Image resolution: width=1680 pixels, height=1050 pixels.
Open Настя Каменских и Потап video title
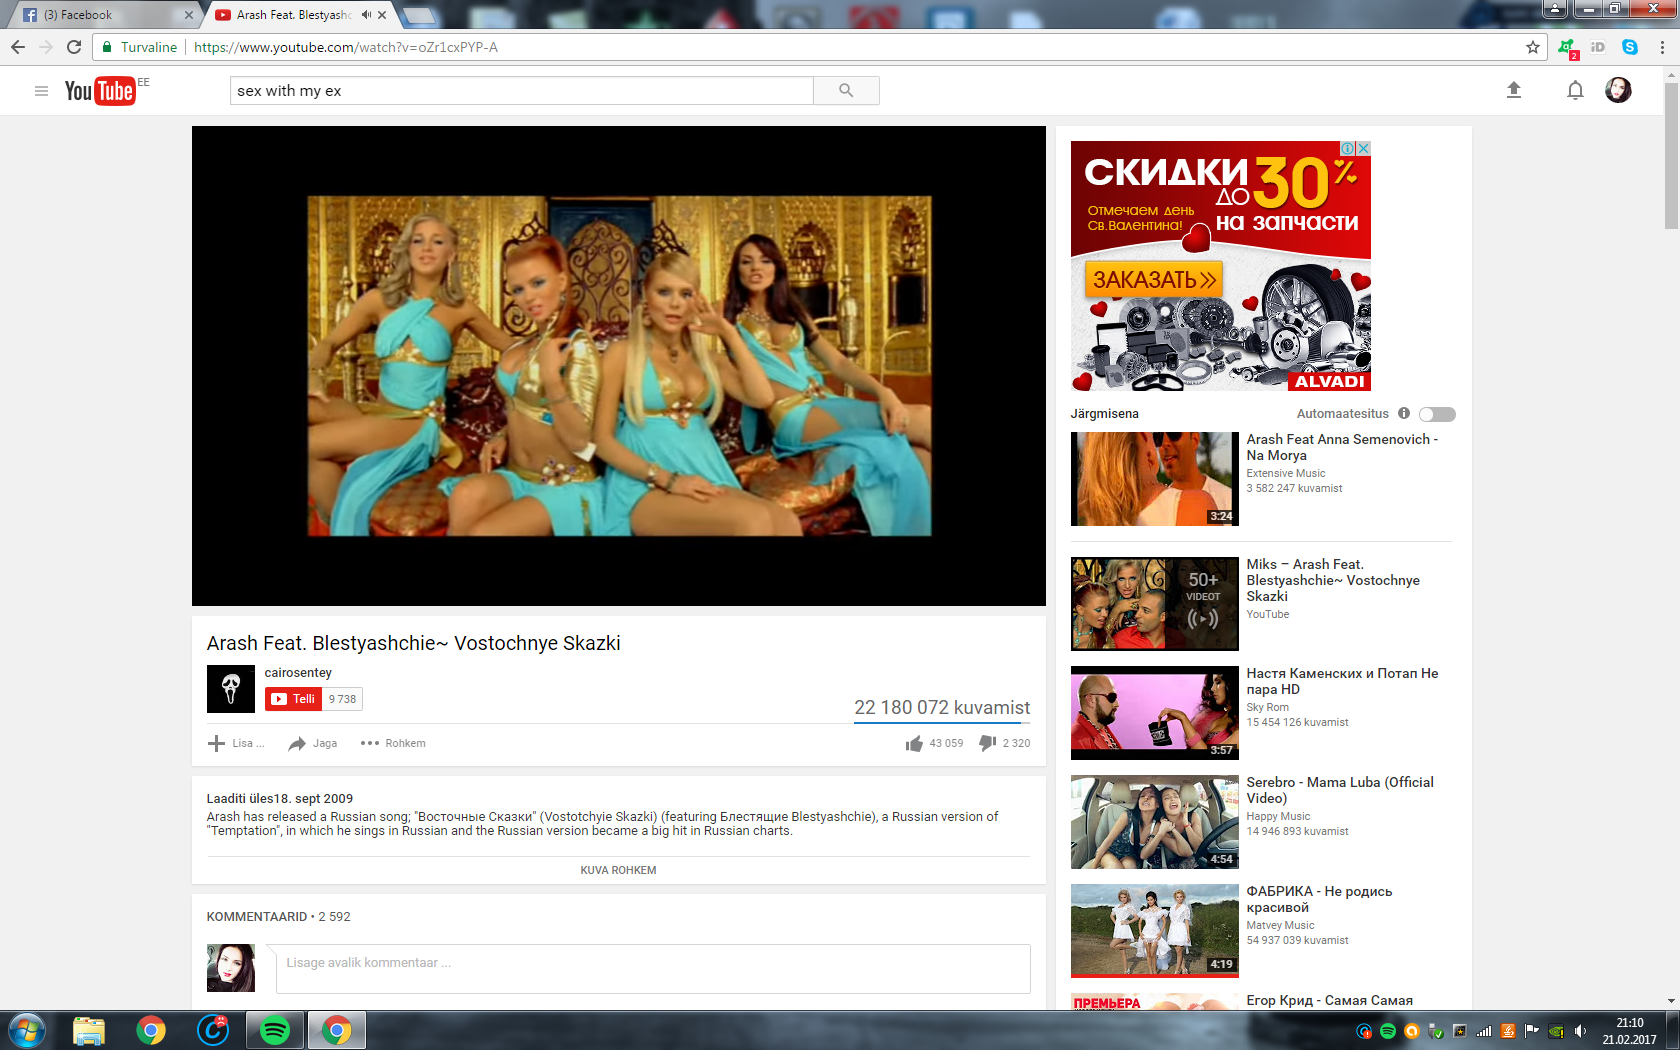click(1342, 681)
